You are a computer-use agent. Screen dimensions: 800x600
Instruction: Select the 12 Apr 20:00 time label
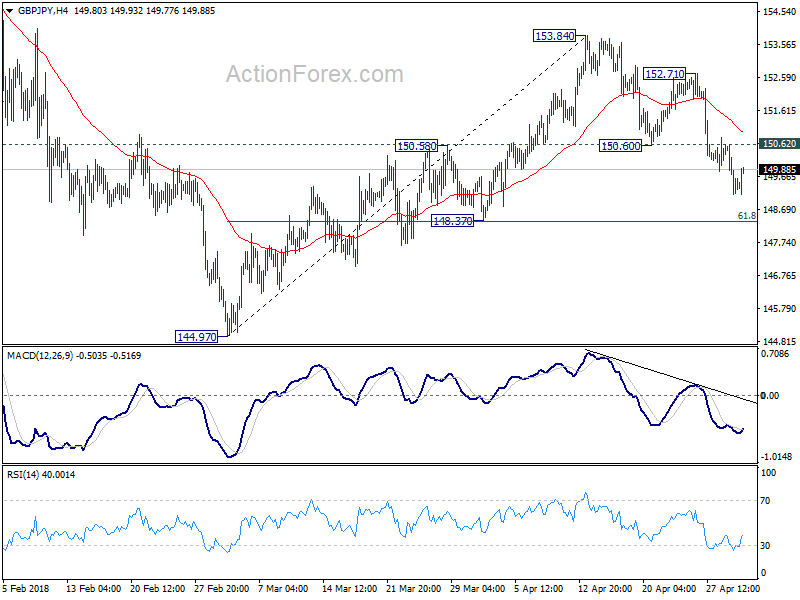[605, 588]
